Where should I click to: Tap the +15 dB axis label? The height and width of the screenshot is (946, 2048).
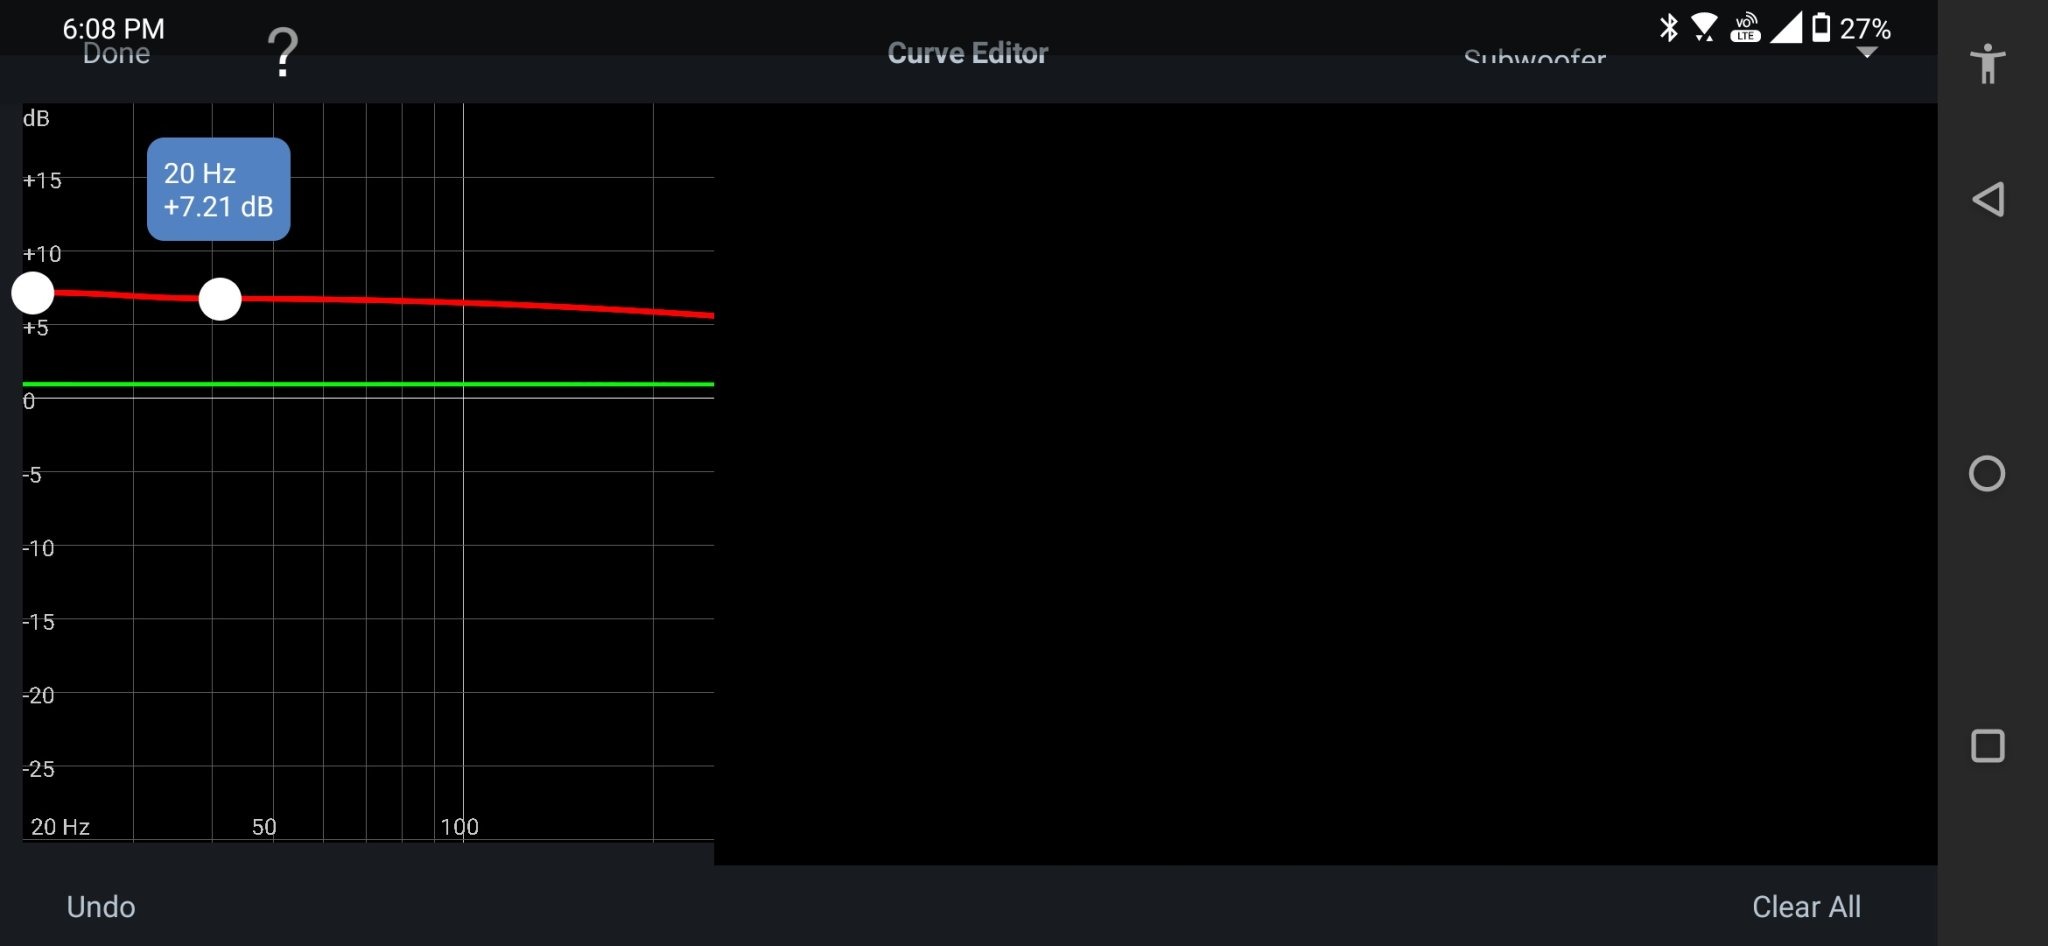pyautogui.click(x=42, y=181)
